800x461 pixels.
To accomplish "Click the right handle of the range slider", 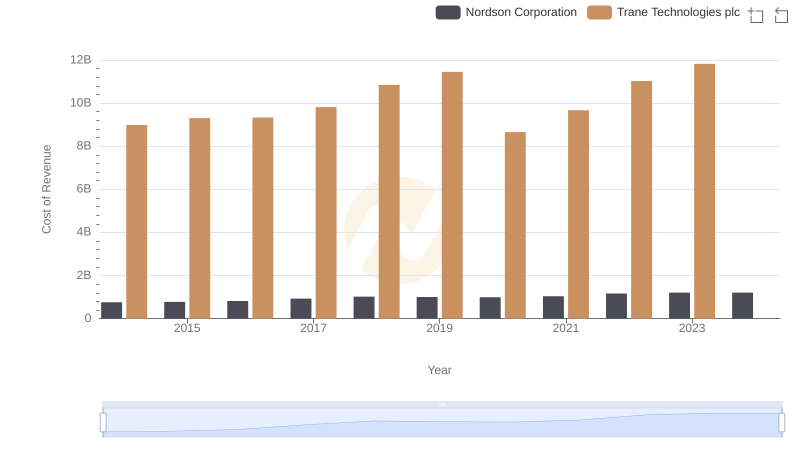I will point(782,423).
